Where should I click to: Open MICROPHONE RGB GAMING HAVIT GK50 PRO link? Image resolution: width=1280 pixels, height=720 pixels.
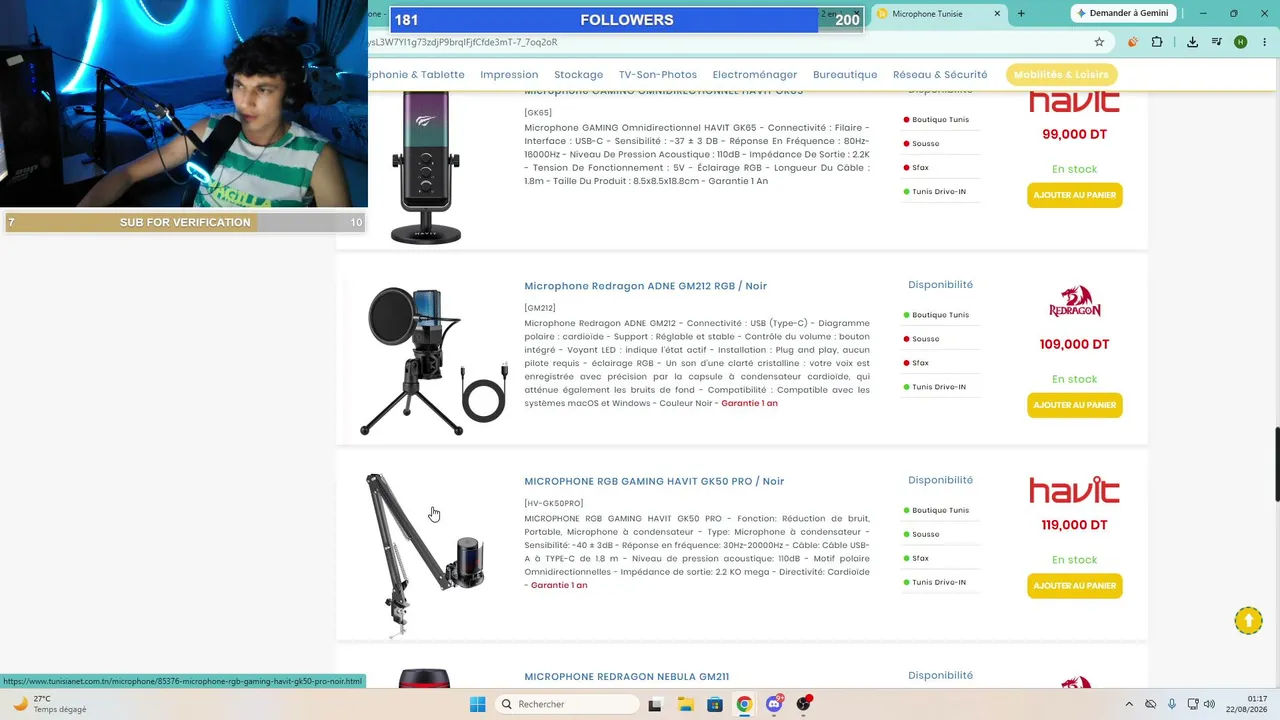[x=654, y=481]
